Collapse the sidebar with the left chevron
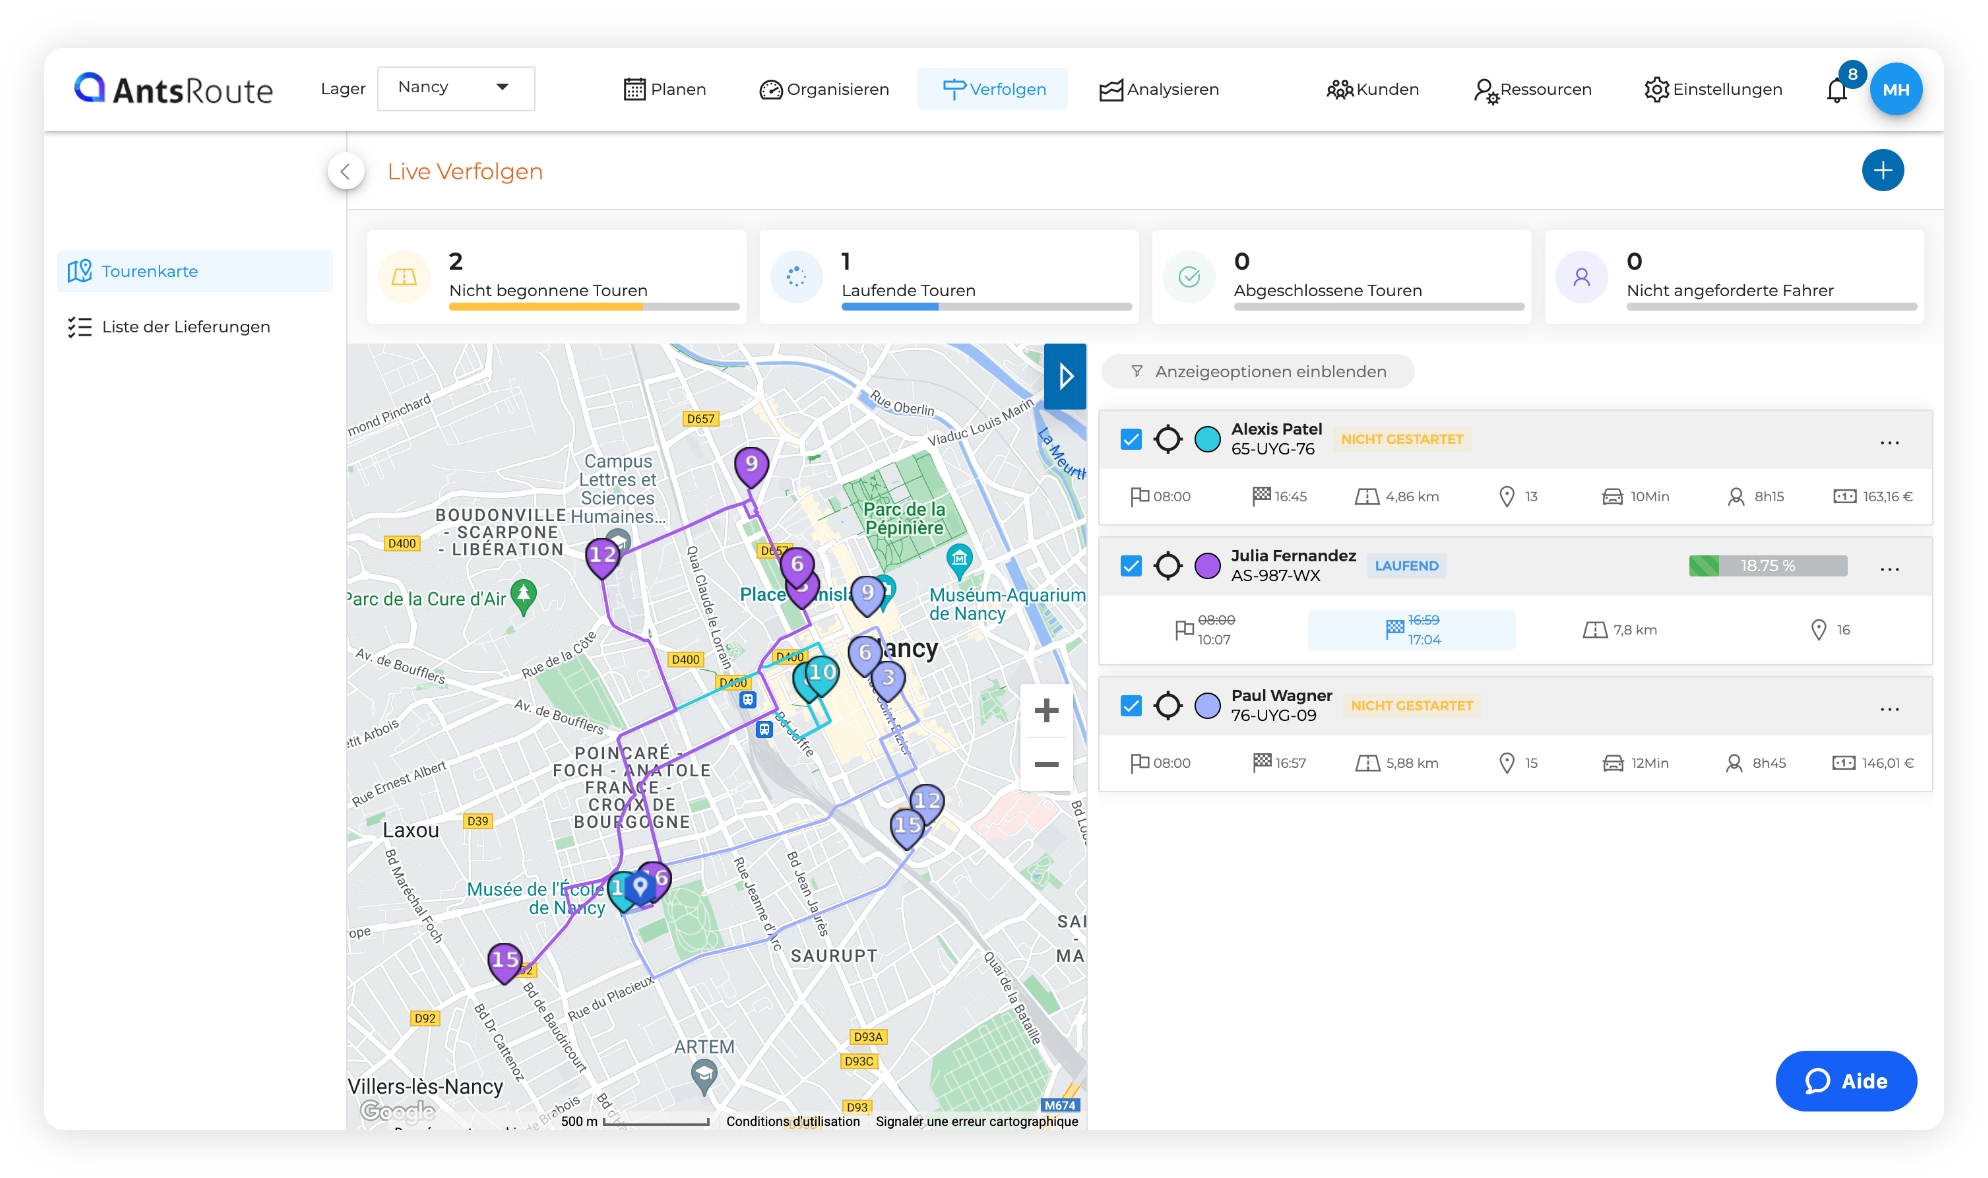 point(345,171)
